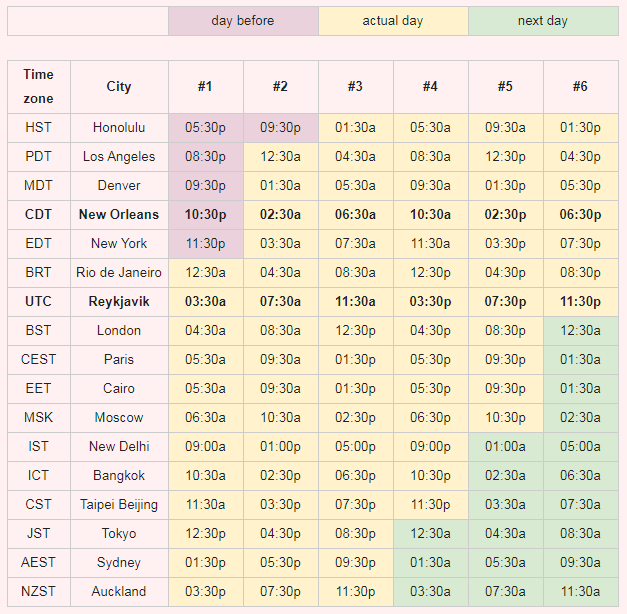Select the New York city cell
The width and height of the screenshot is (627, 614).
pyautogui.click(x=119, y=244)
